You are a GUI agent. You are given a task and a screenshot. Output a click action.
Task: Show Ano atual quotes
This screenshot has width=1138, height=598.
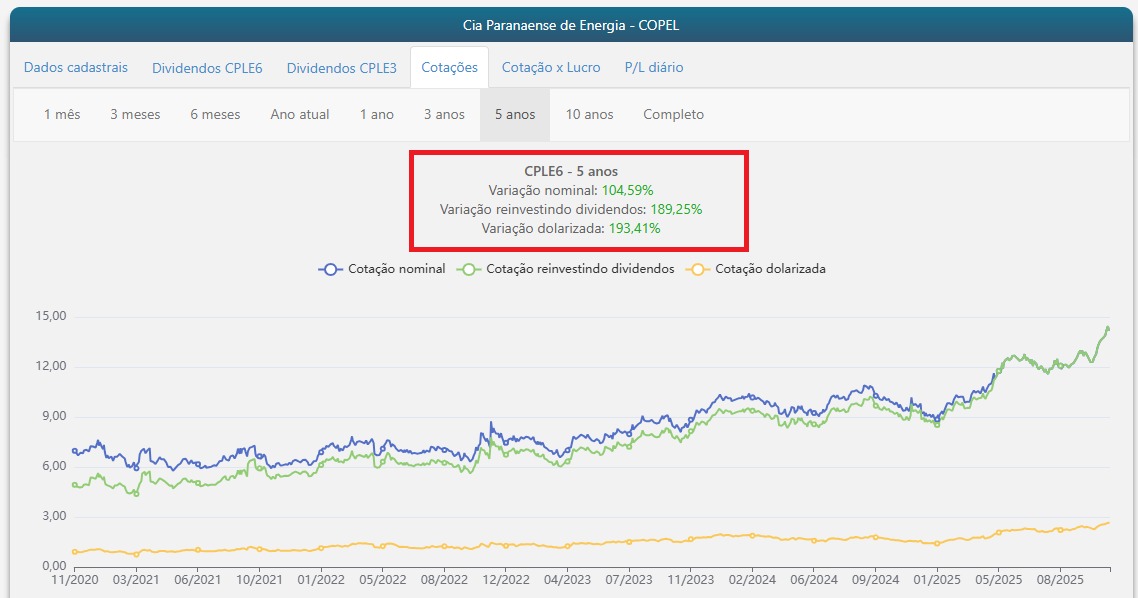pyautogui.click(x=300, y=115)
